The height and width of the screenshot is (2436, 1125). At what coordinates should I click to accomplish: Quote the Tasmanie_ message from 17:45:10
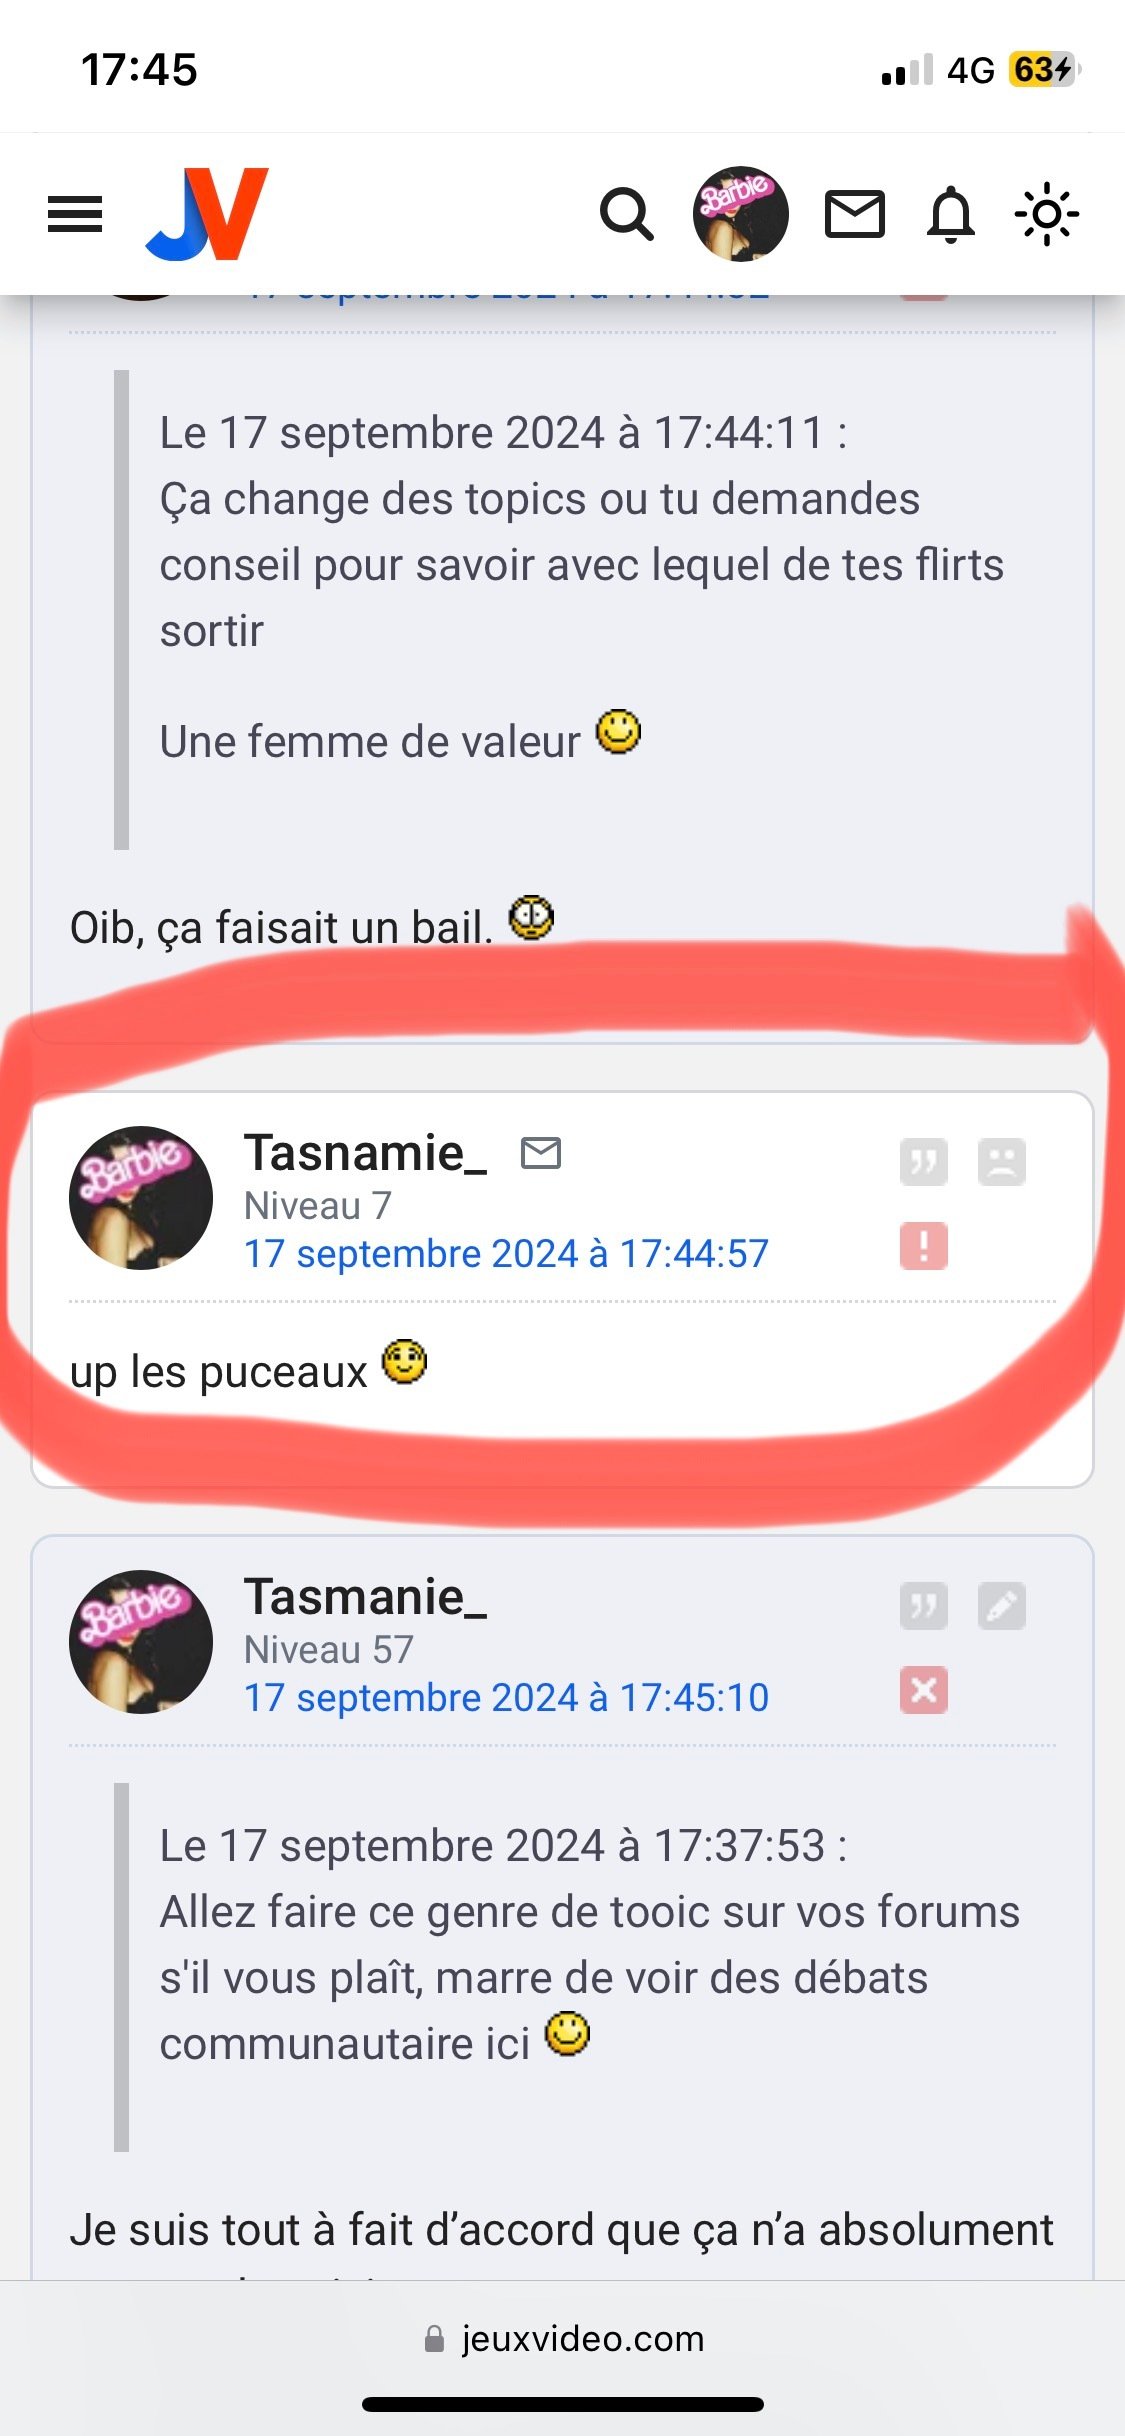tap(923, 1606)
